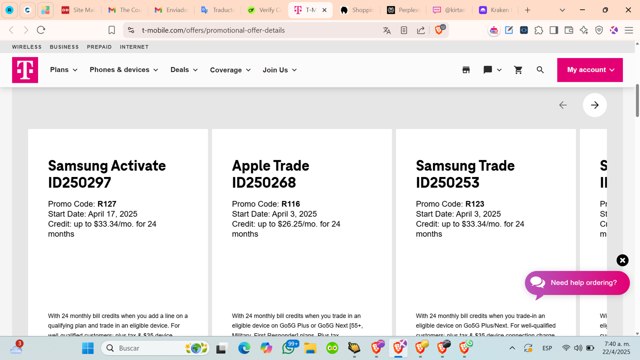Open the My account dropdown

[590, 70]
